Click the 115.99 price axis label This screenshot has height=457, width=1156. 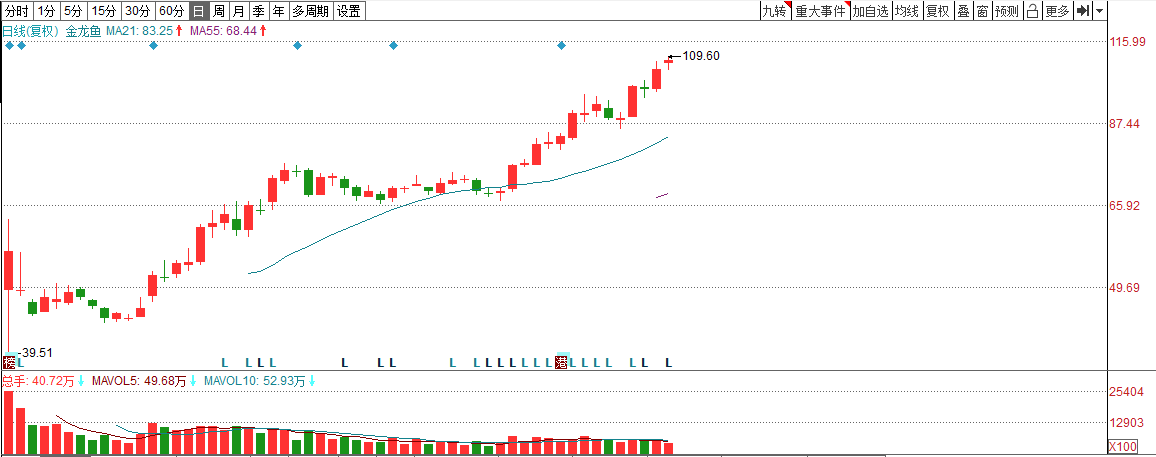(1127, 42)
